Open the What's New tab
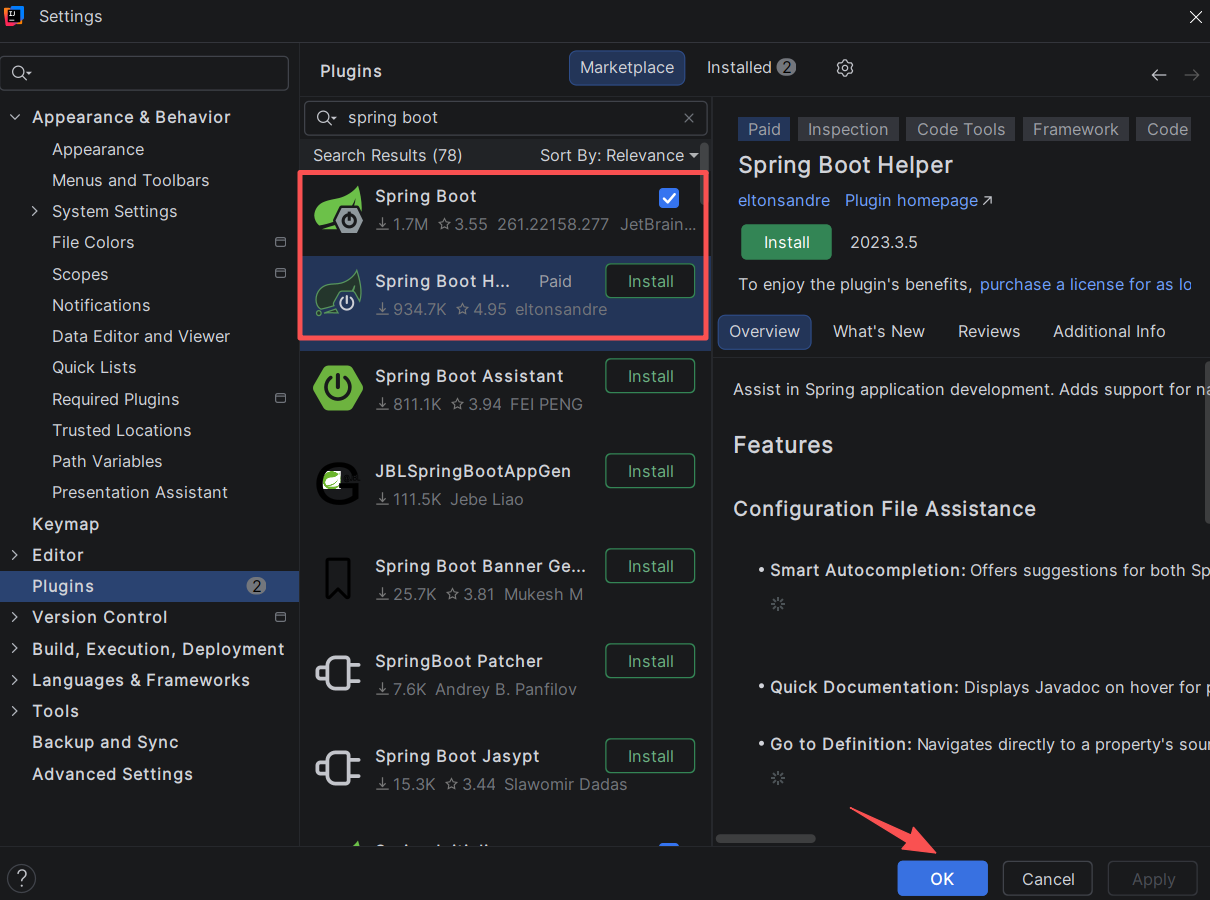The image size is (1210, 900). pos(879,332)
